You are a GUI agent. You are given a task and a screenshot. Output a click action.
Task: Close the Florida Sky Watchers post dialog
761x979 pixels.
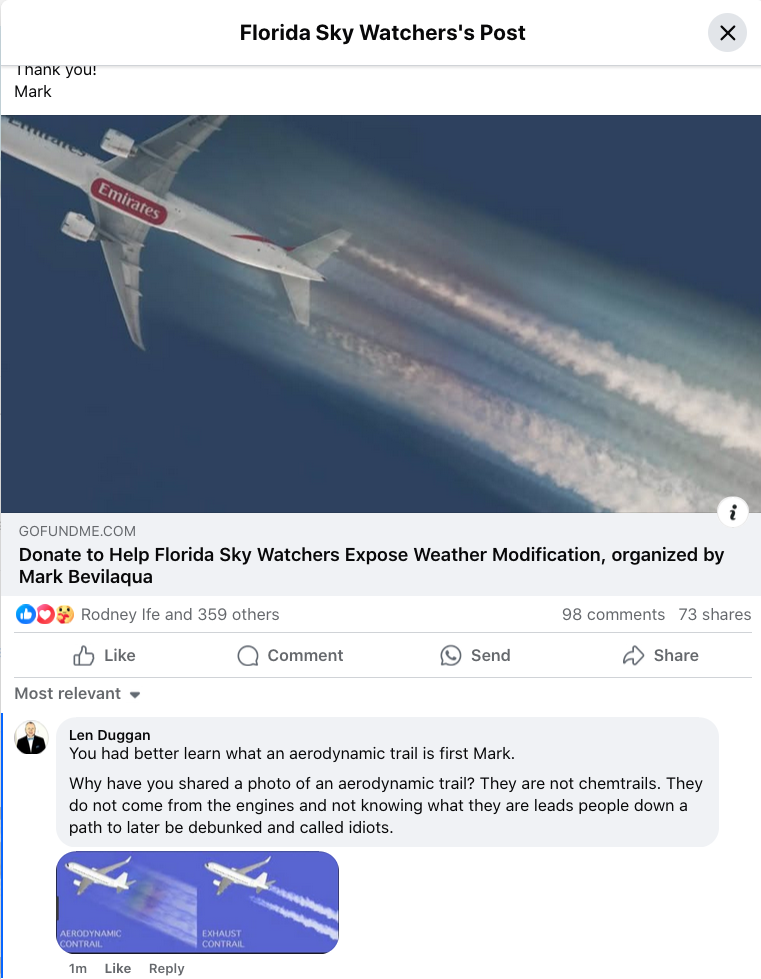(x=727, y=32)
